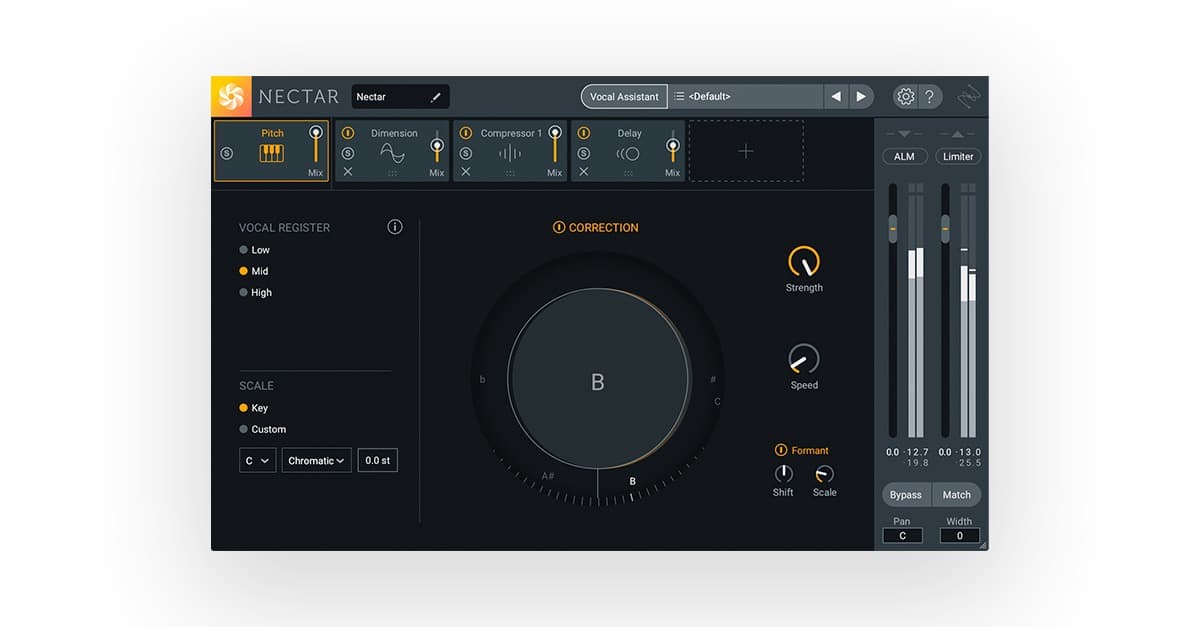
Task: Open the key root note dropdown showing C
Action: 257,460
